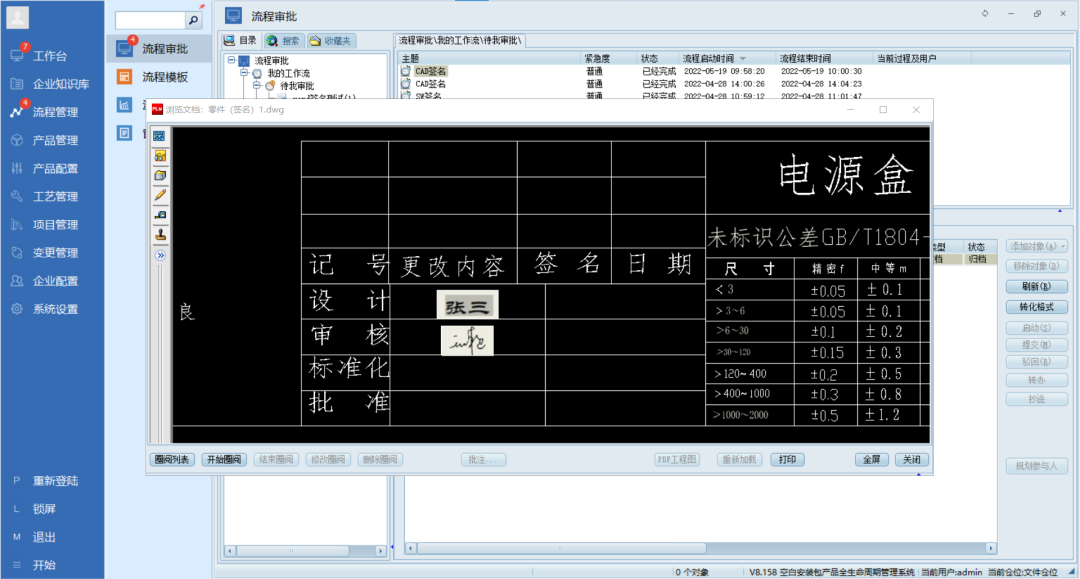The height and width of the screenshot is (579, 1080).
Task: Switch to the 搜索 tab
Action: pos(283,40)
